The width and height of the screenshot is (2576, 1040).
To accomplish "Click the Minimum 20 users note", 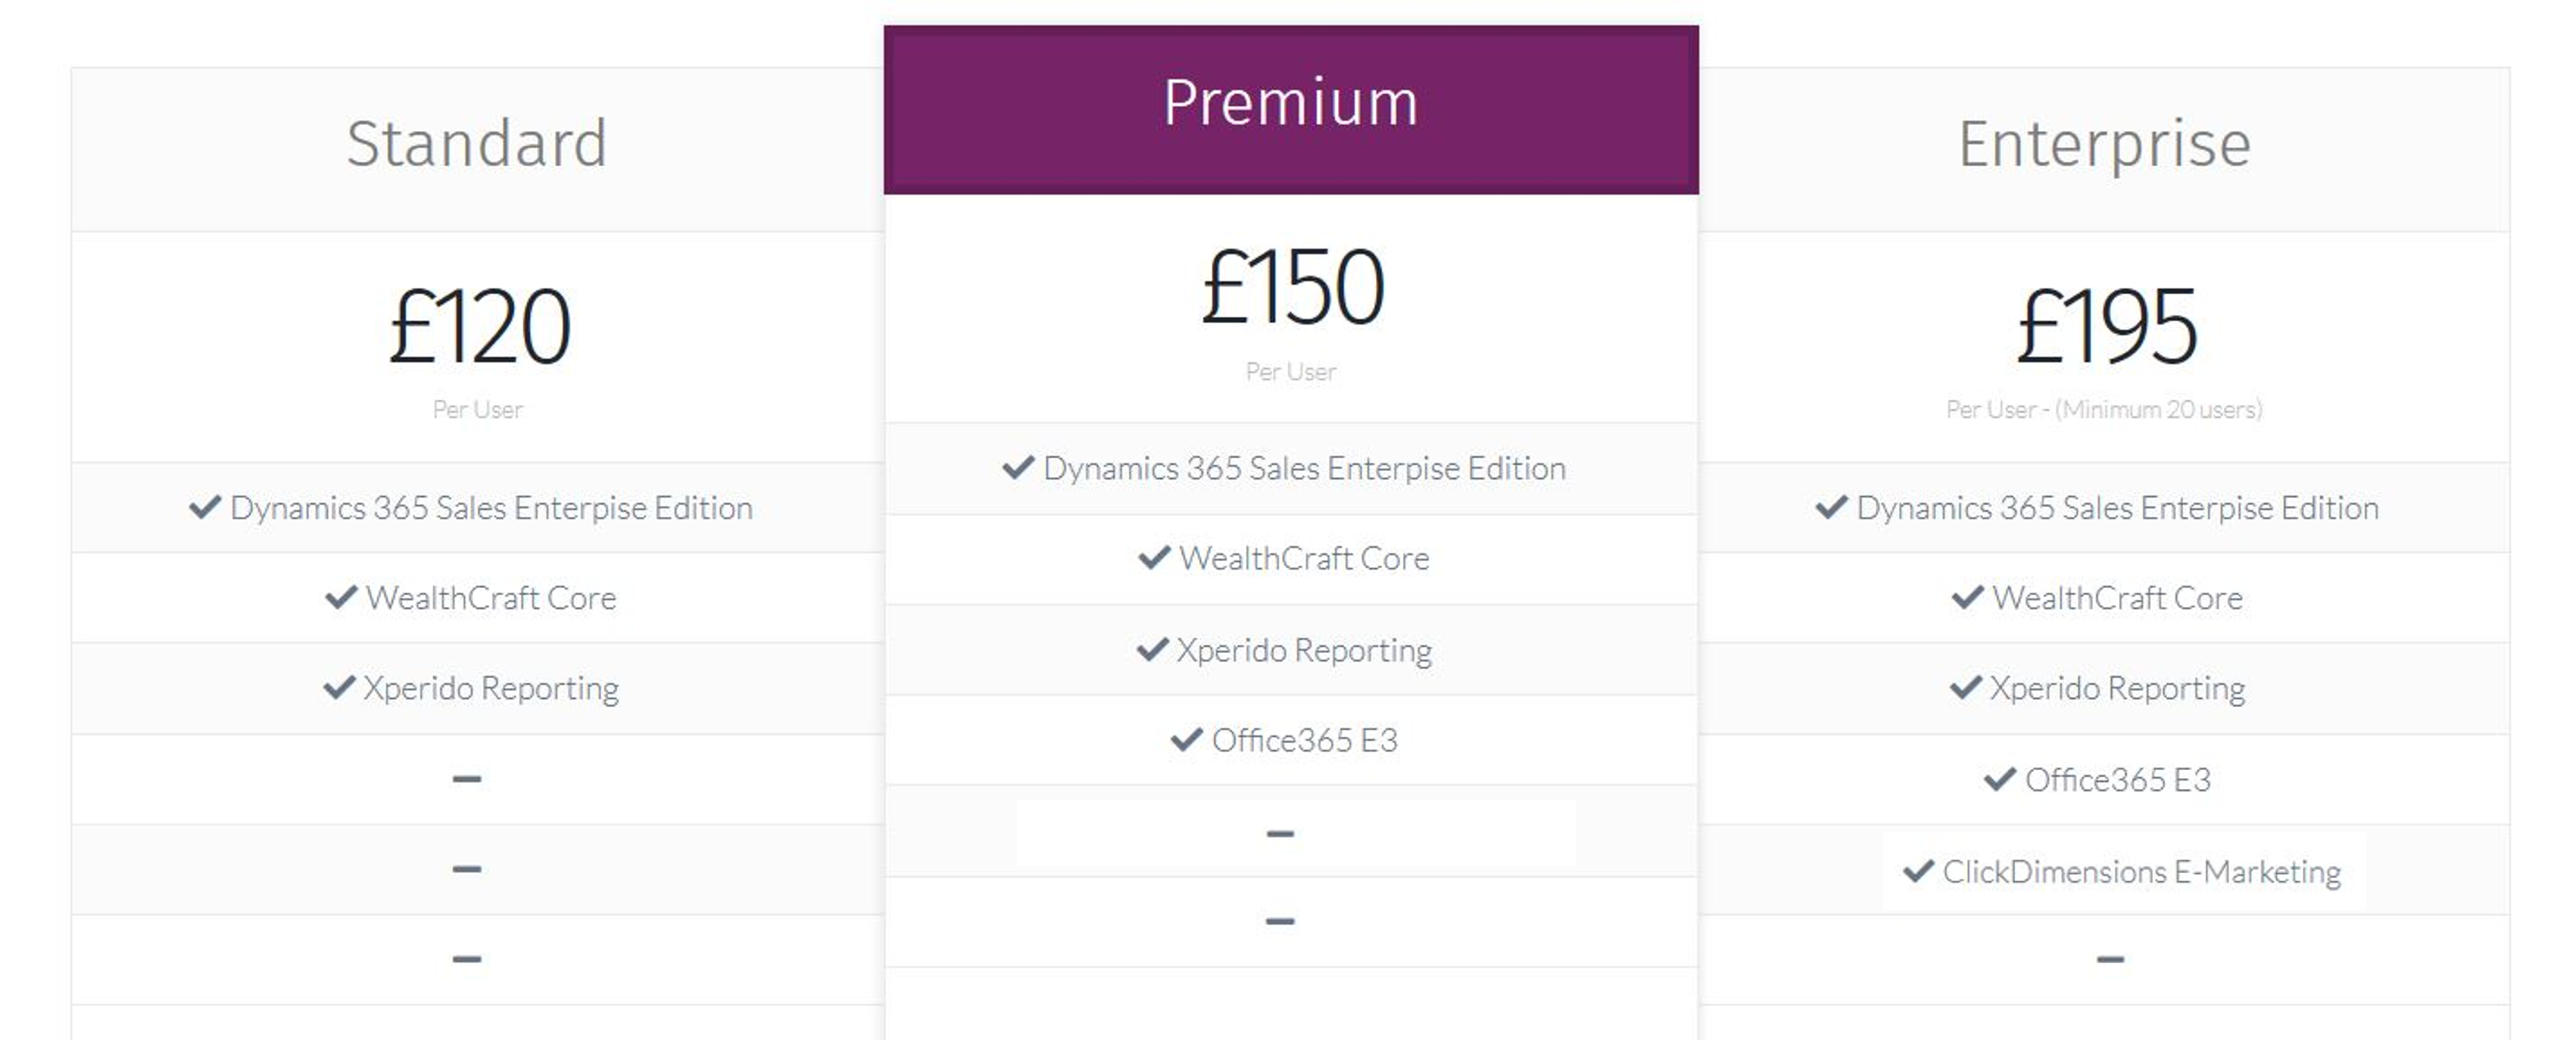I will click(x=2159, y=410).
